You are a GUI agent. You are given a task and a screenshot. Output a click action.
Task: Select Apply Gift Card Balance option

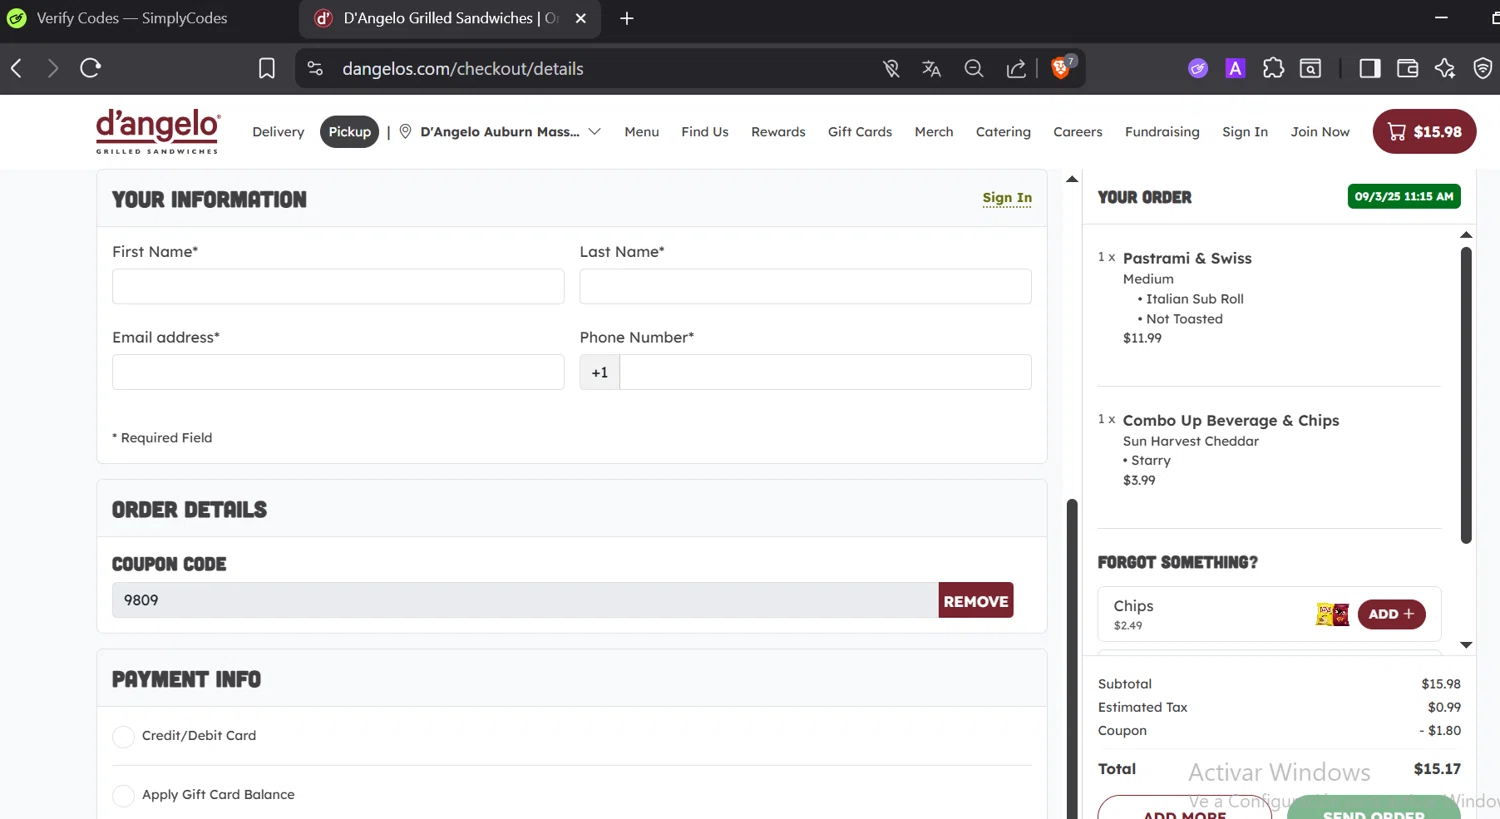(123, 796)
